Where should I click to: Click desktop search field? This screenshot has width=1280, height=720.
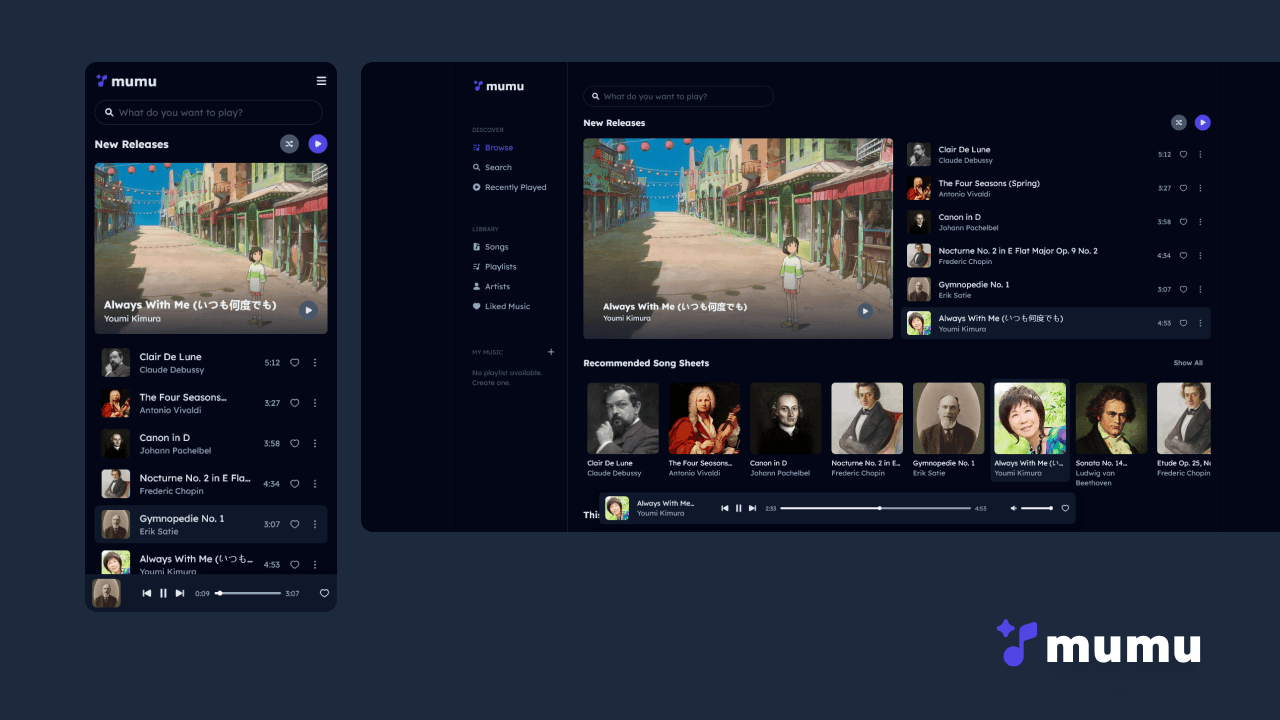tap(678, 96)
